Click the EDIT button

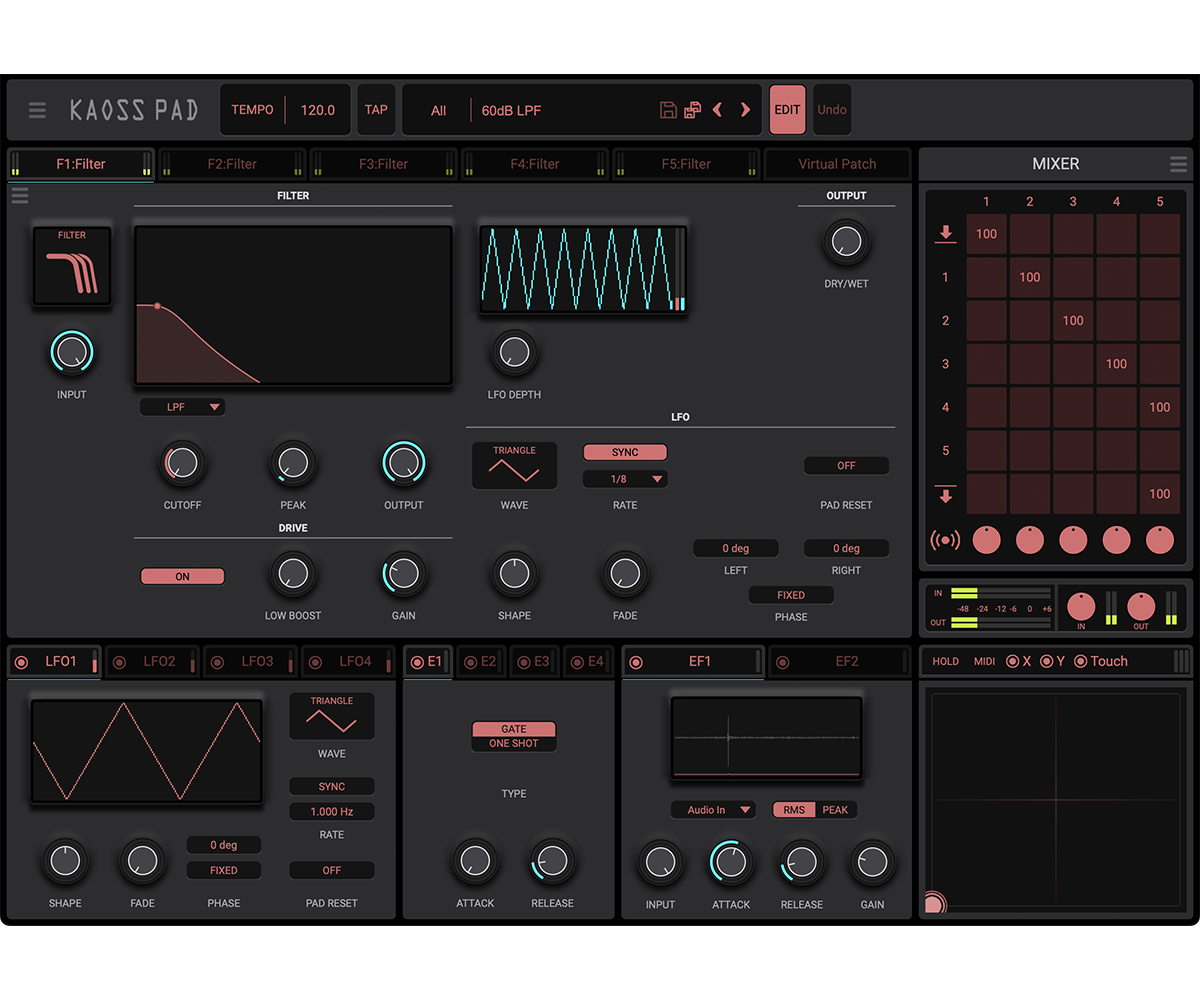pyautogui.click(x=787, y=110)
